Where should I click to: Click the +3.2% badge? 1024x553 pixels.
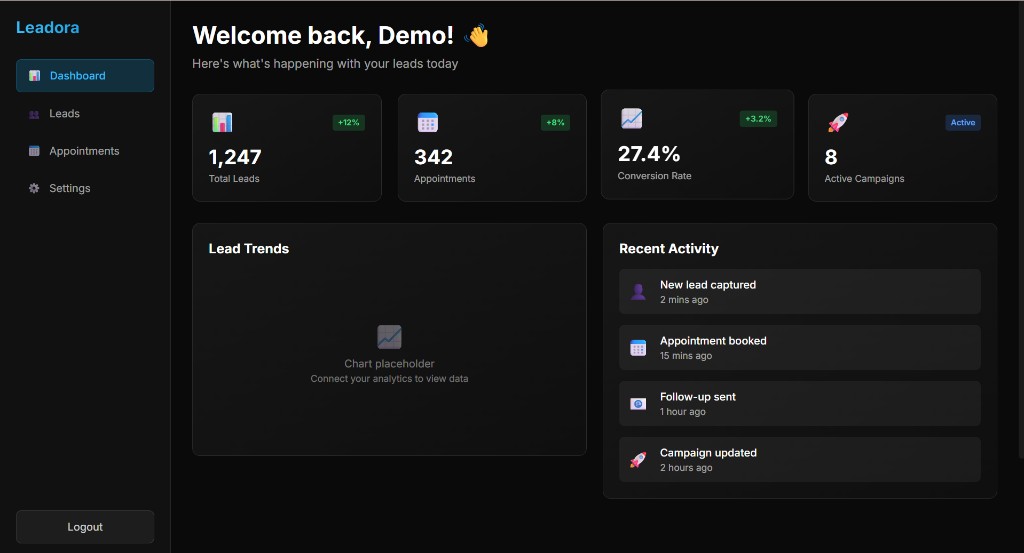pyautogui.click(x=758, y=119)
